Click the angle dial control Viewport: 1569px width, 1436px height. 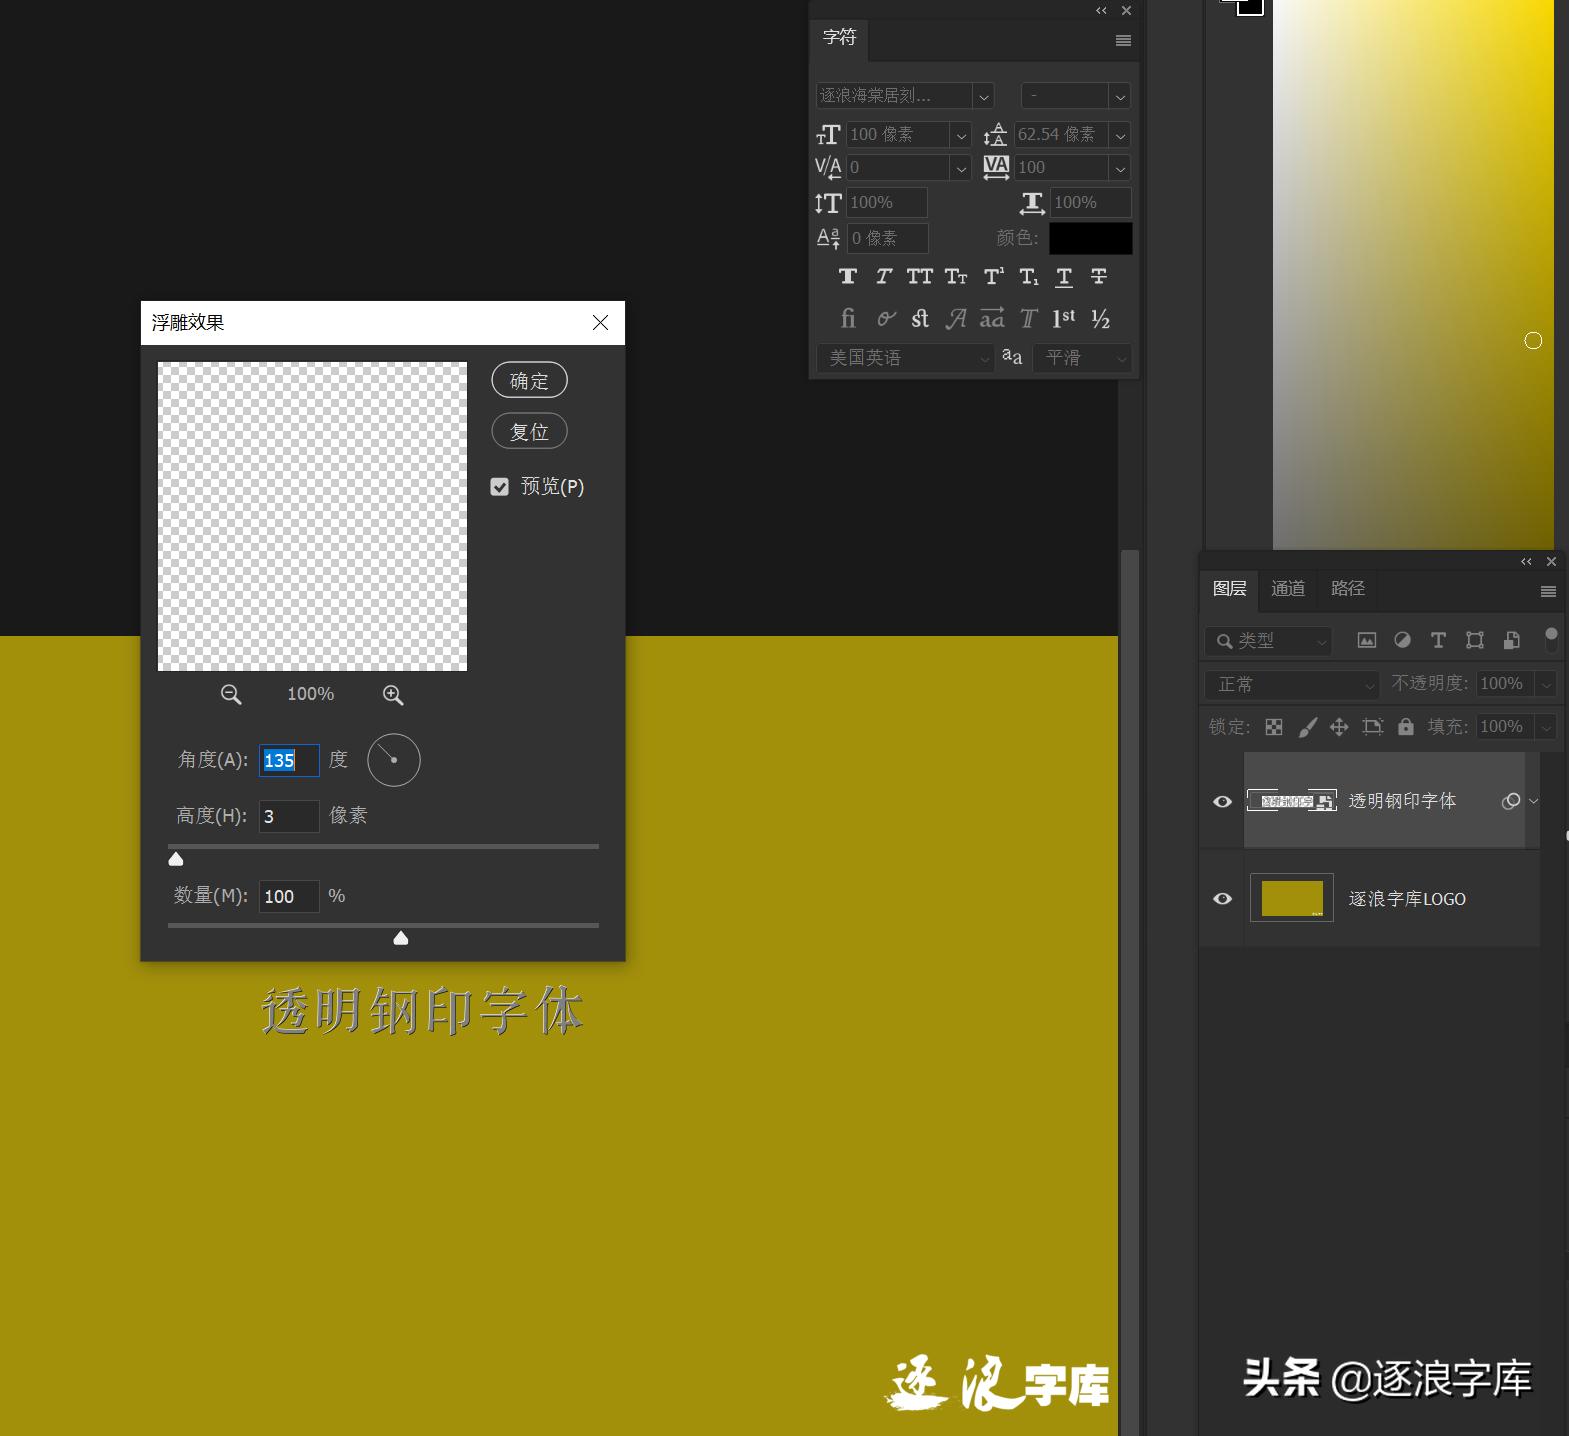(x=394, y=760)
